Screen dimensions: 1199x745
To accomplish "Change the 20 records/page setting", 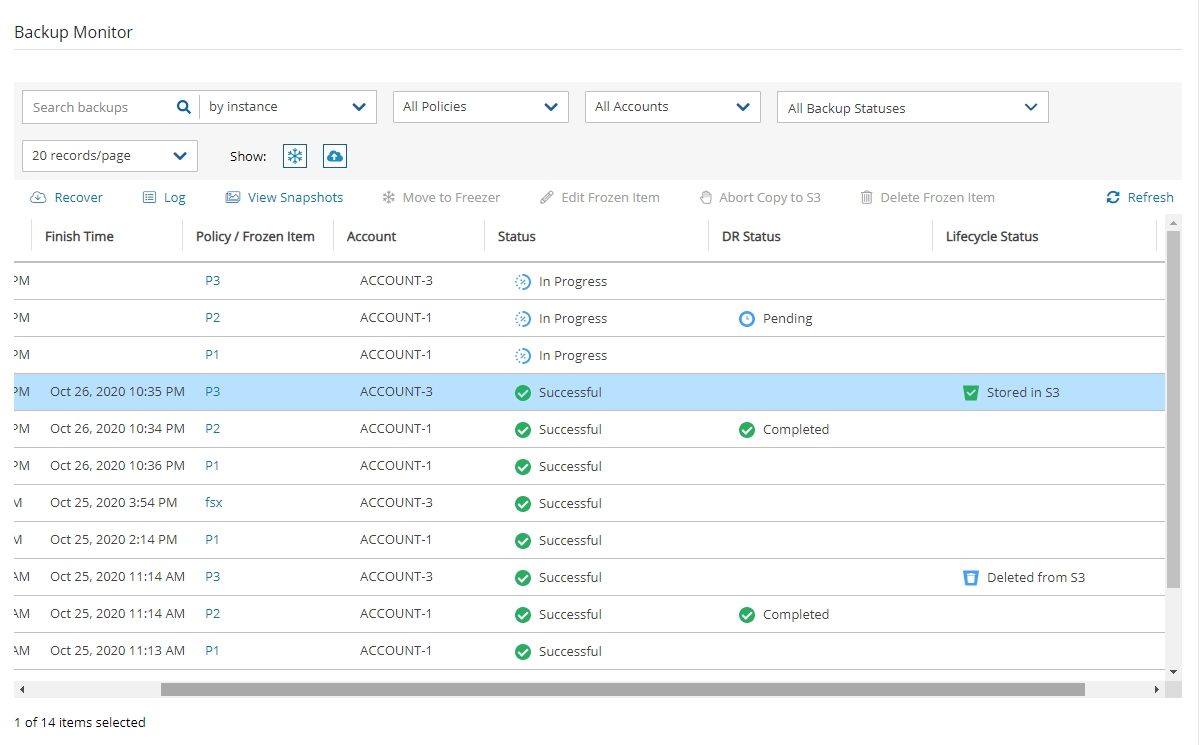I will click(x=110, y=156).
